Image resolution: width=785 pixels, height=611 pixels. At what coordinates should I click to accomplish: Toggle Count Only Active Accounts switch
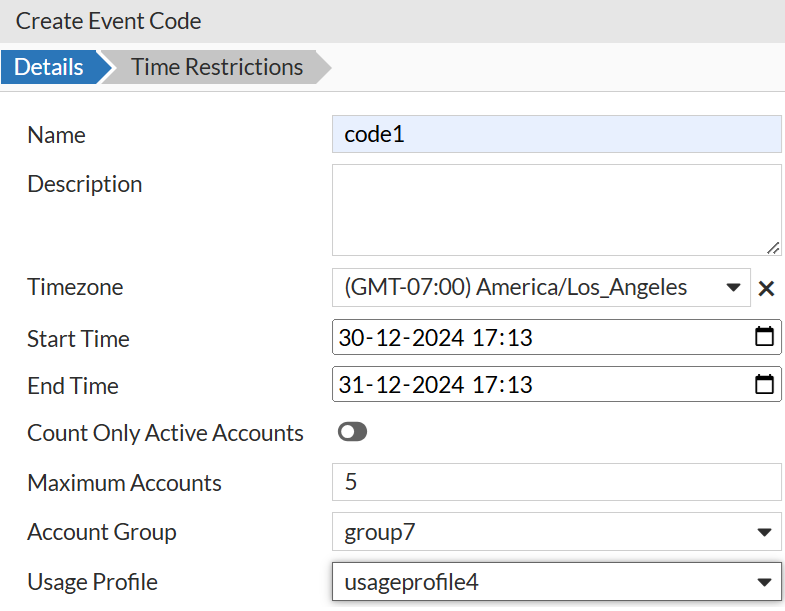pyautogui.click(x=352, y=432)
